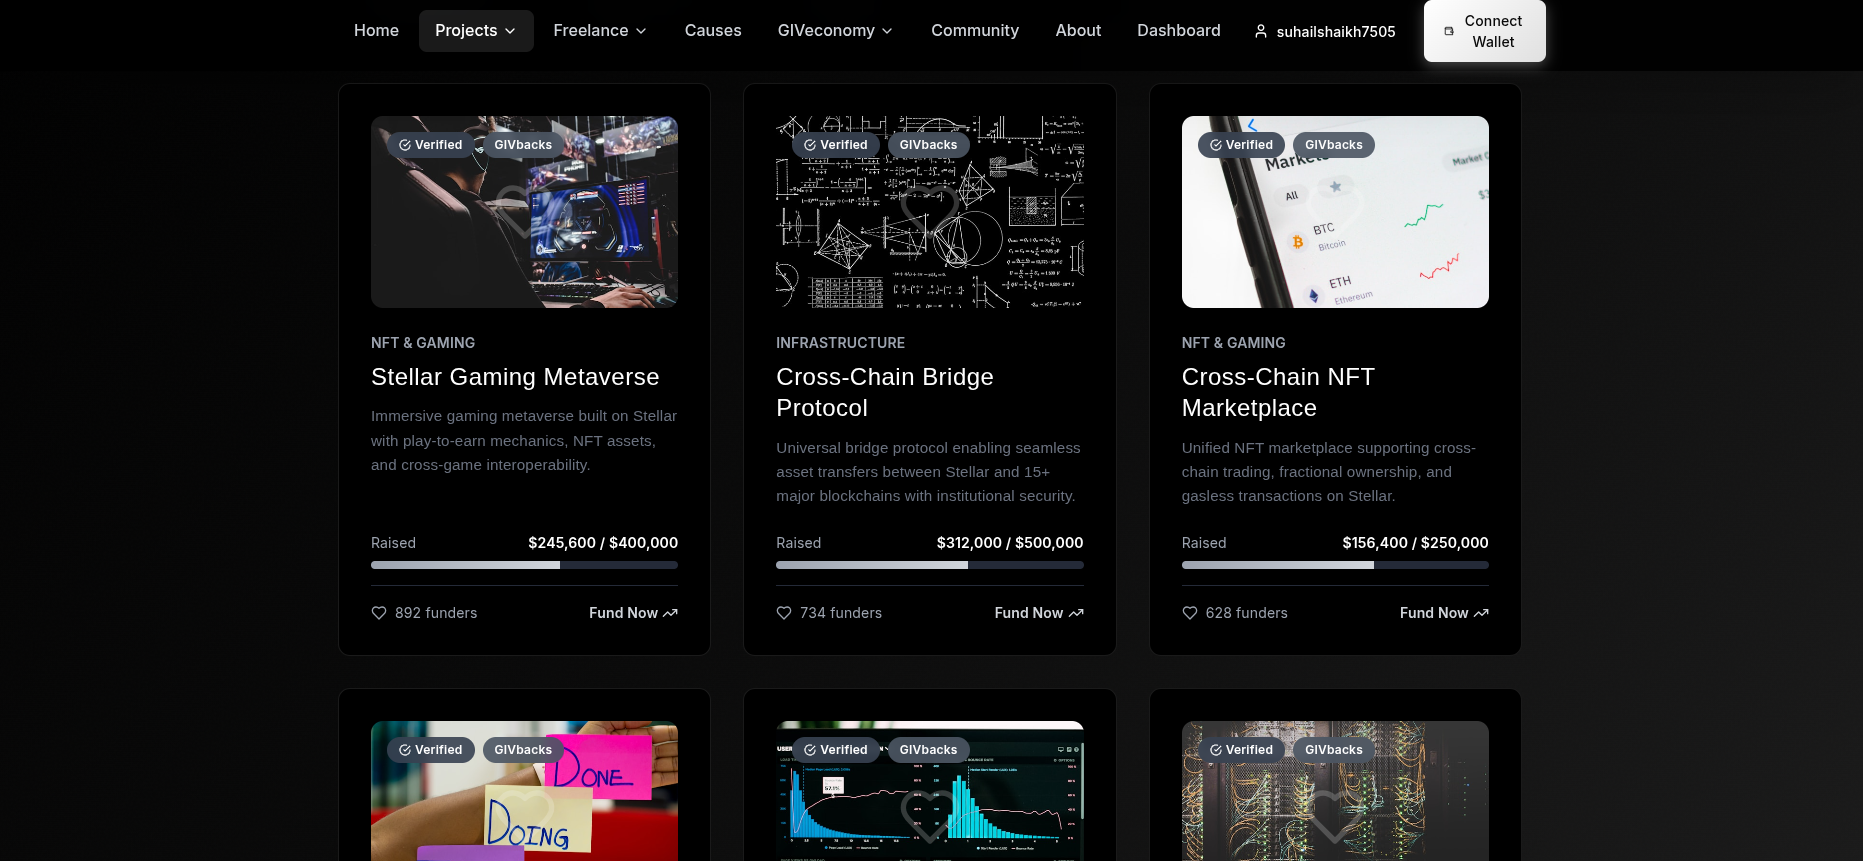Fund Now for Stellar Gaming Metaverse

click(633, 613)
